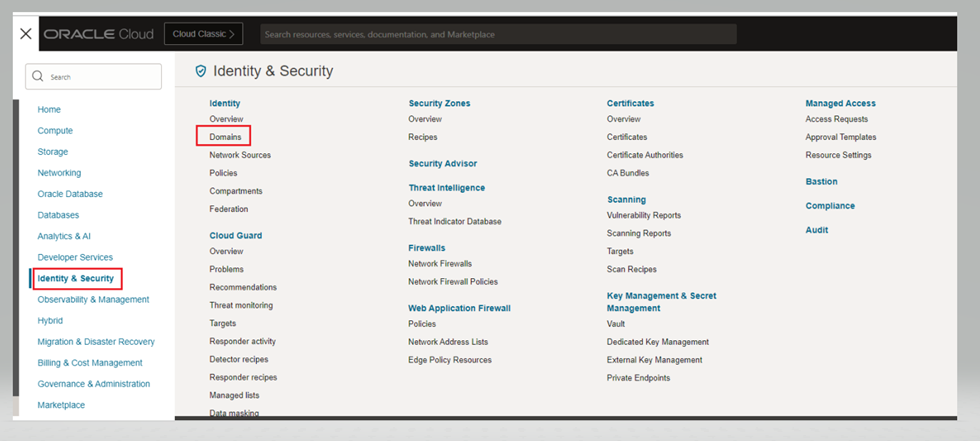Open Observability & Management menu item
980x441 pixels.
[93, 300]
